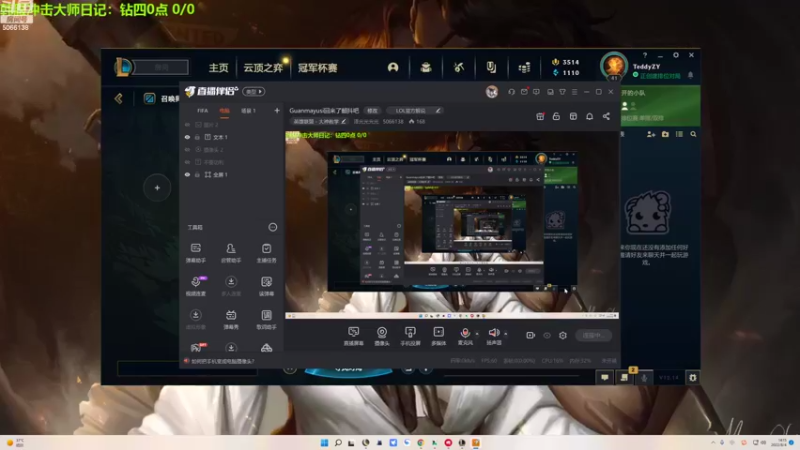Open League 主页 home tab

tap(218, 68)
